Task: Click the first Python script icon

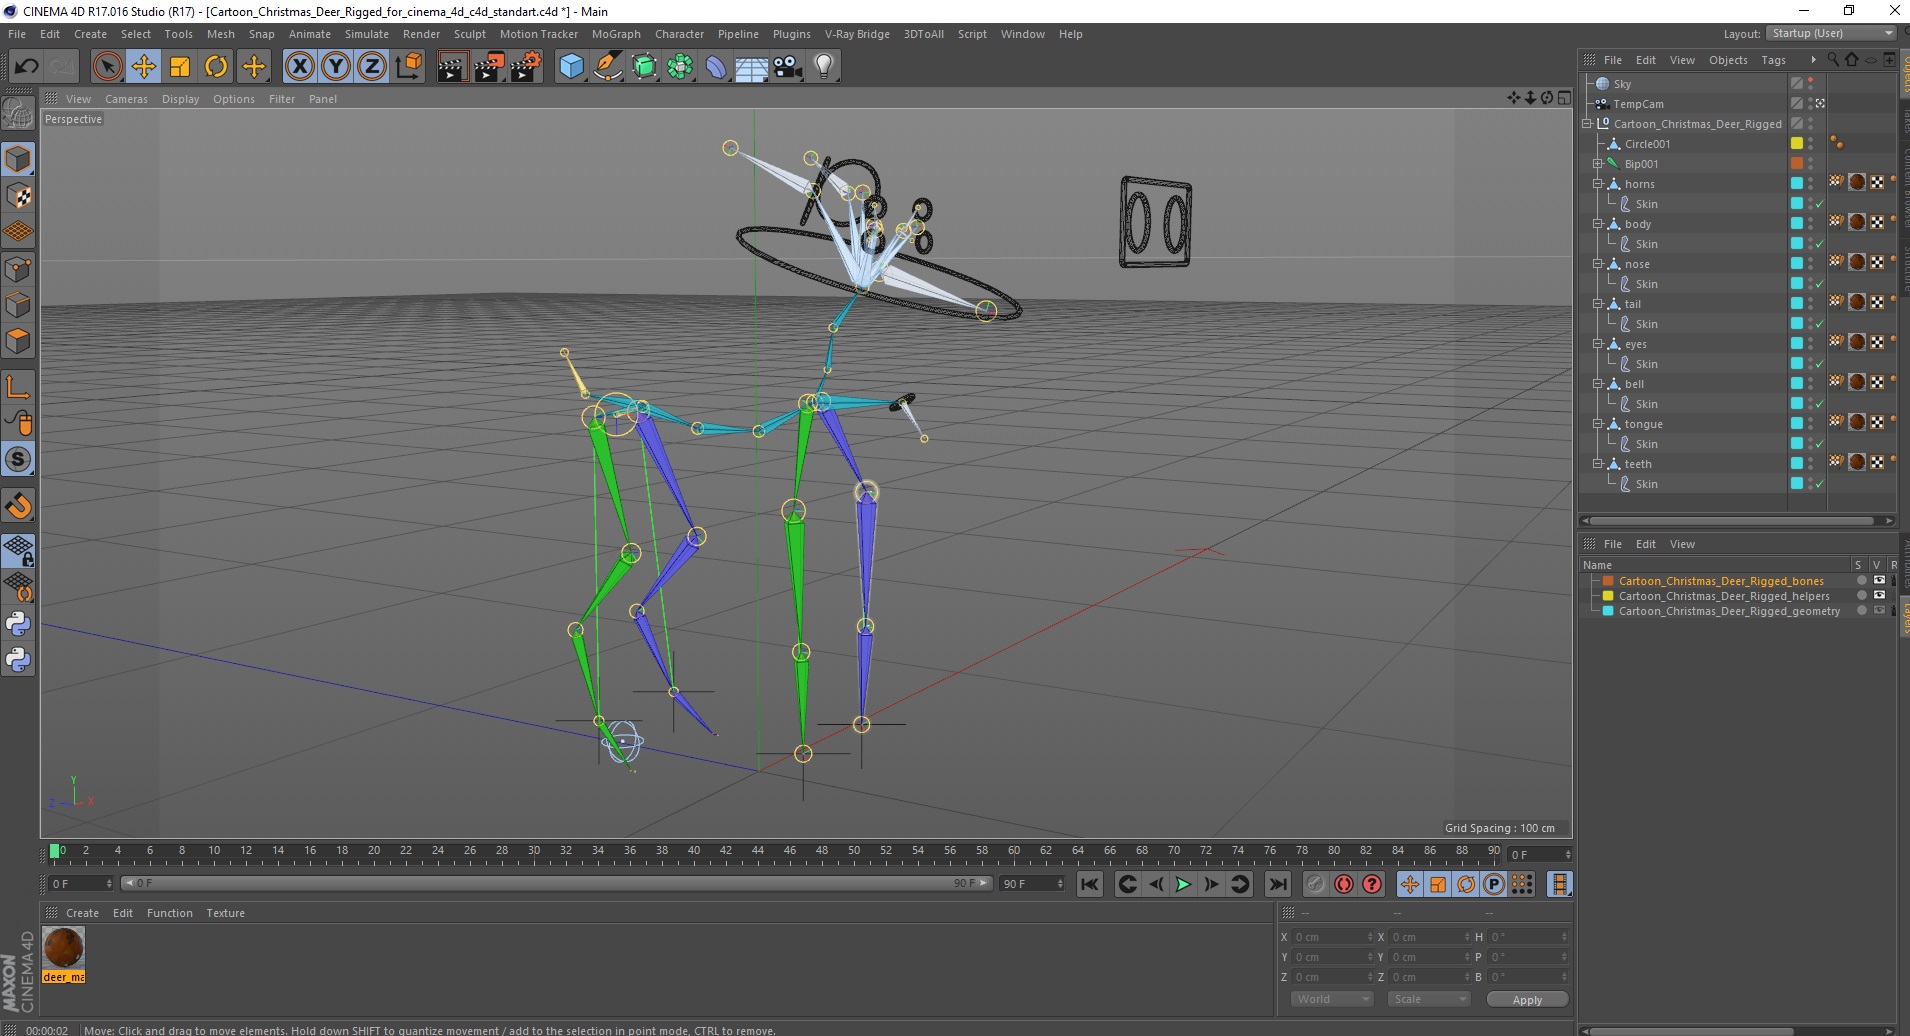Action: coord(18,624)
